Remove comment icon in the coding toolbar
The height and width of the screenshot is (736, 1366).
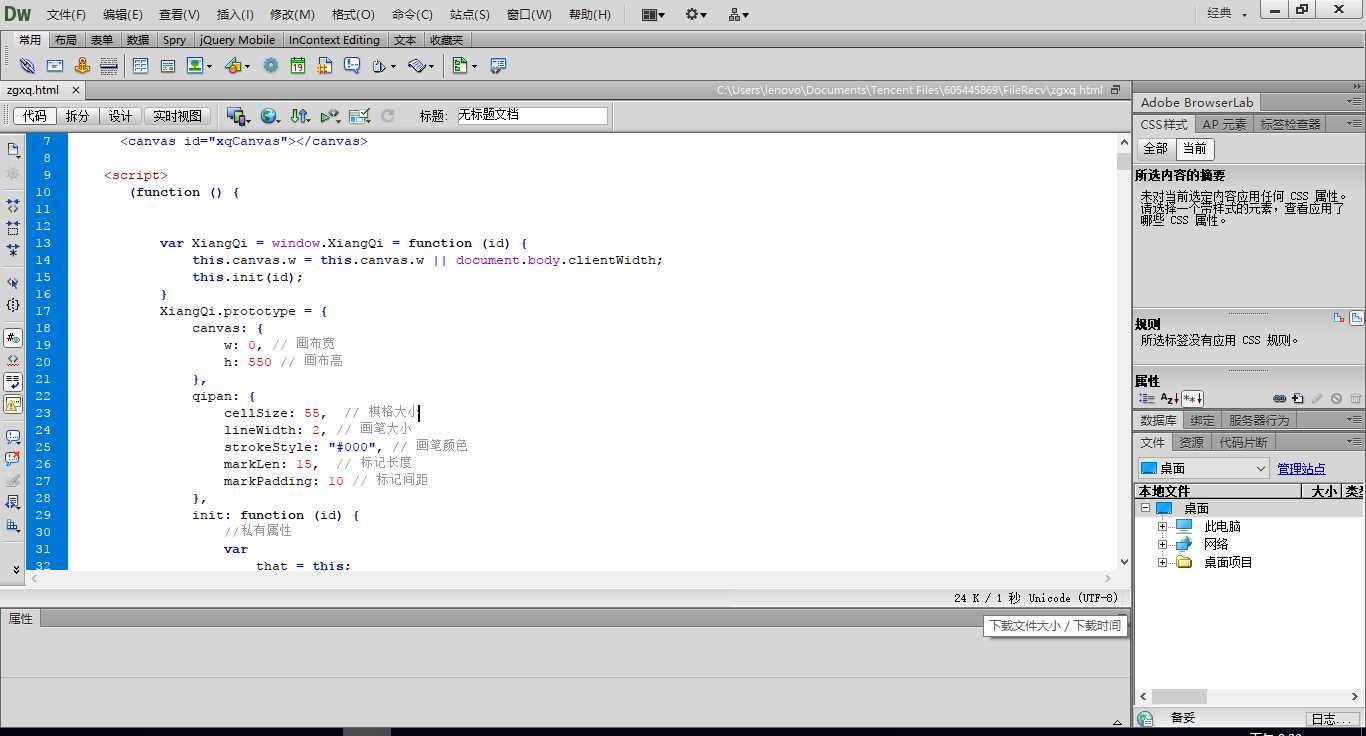click(x=13, y=458)
